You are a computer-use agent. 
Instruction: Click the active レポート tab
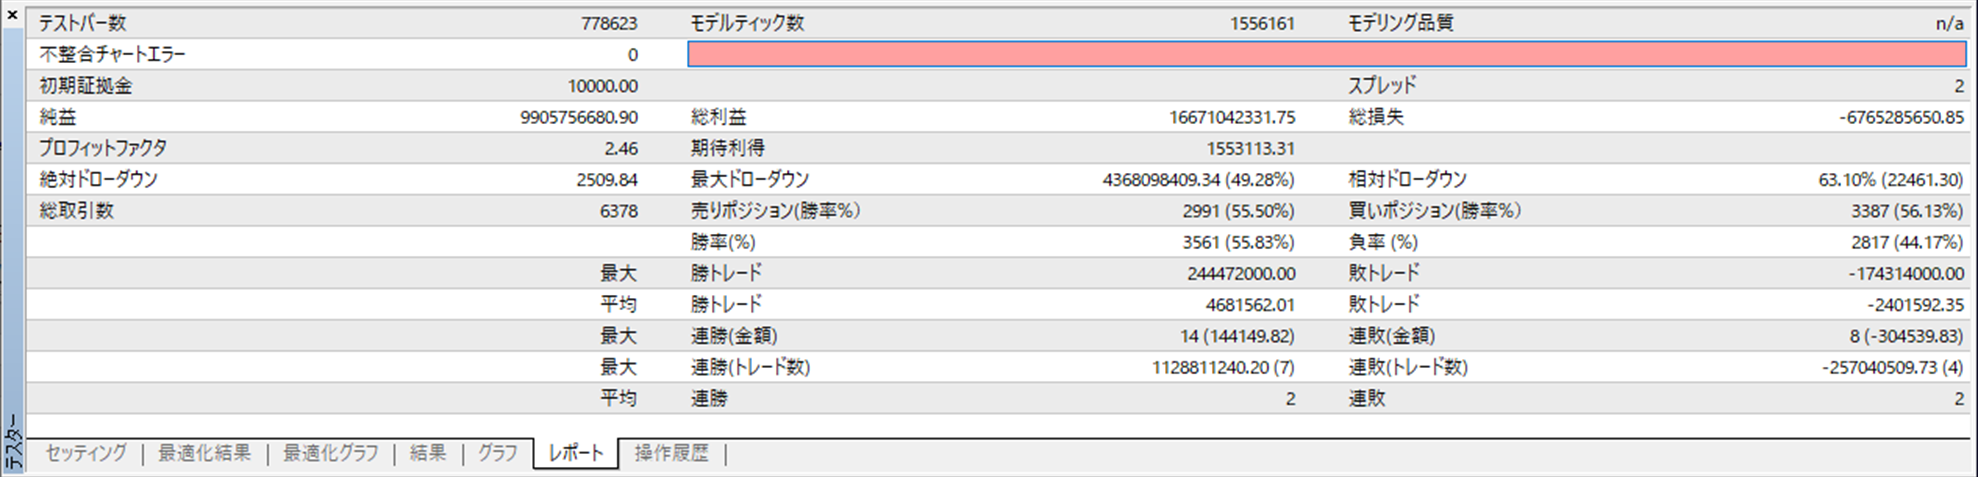pyautogui.click(x=575, y=453)
